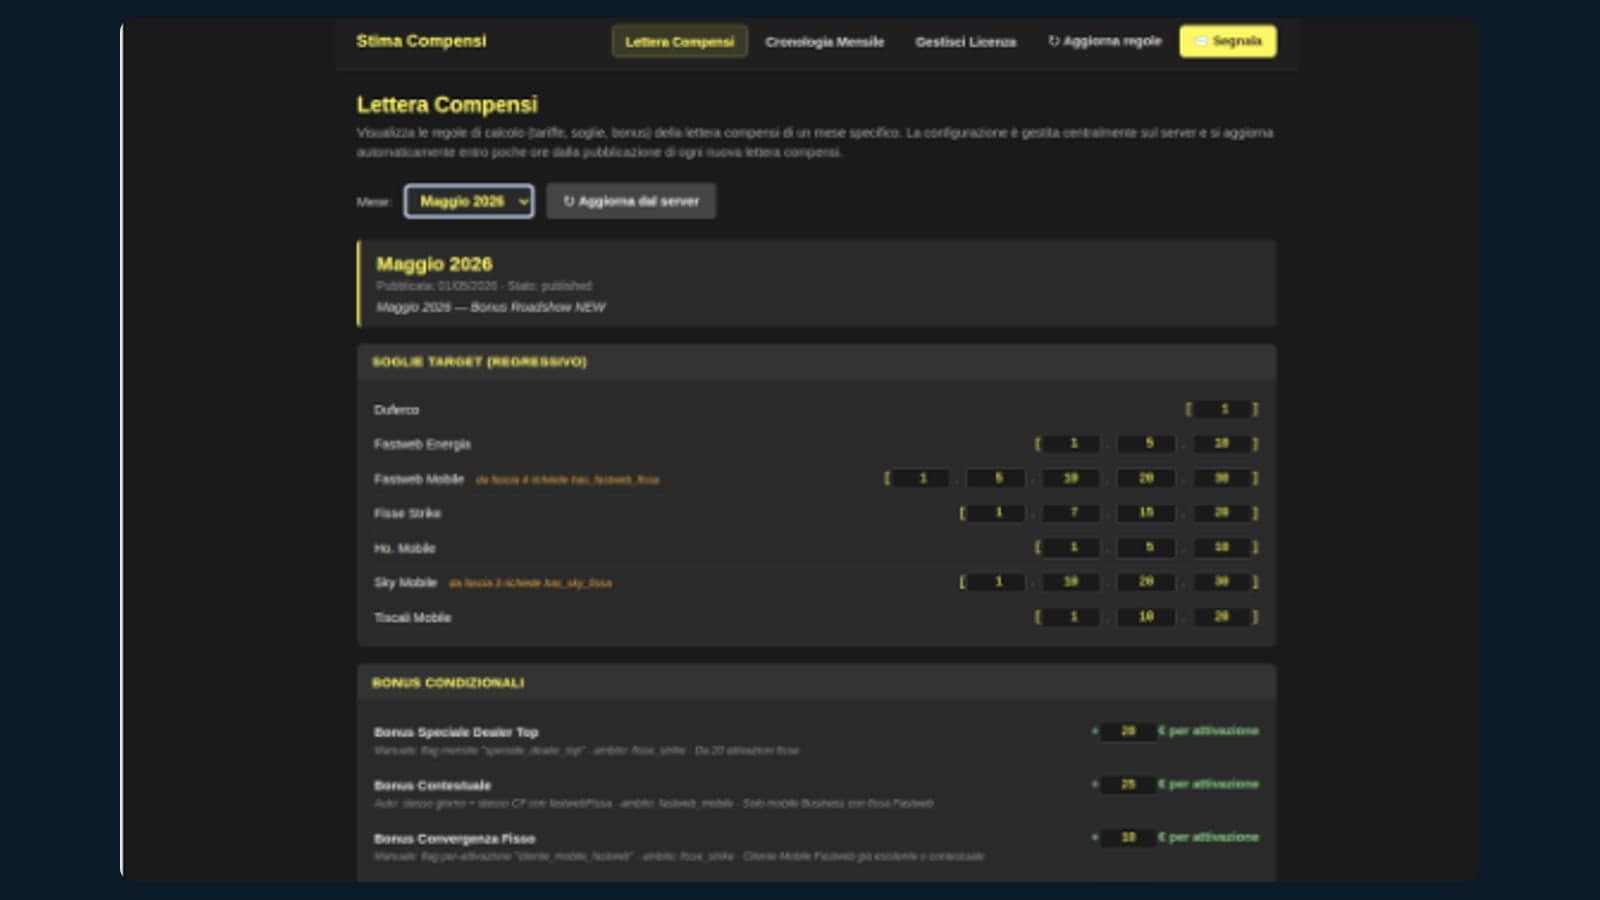Image resolution: width=1600 pixels, height=900 pixels.
Task: Click the Pubblicata date and Stato line
Action: pyautogui.click(x=484, y=286)
